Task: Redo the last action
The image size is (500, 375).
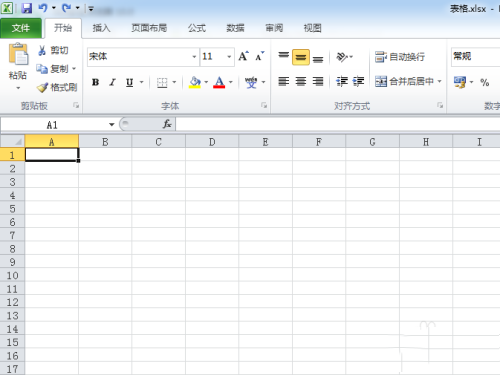Action: pos(66,8)
